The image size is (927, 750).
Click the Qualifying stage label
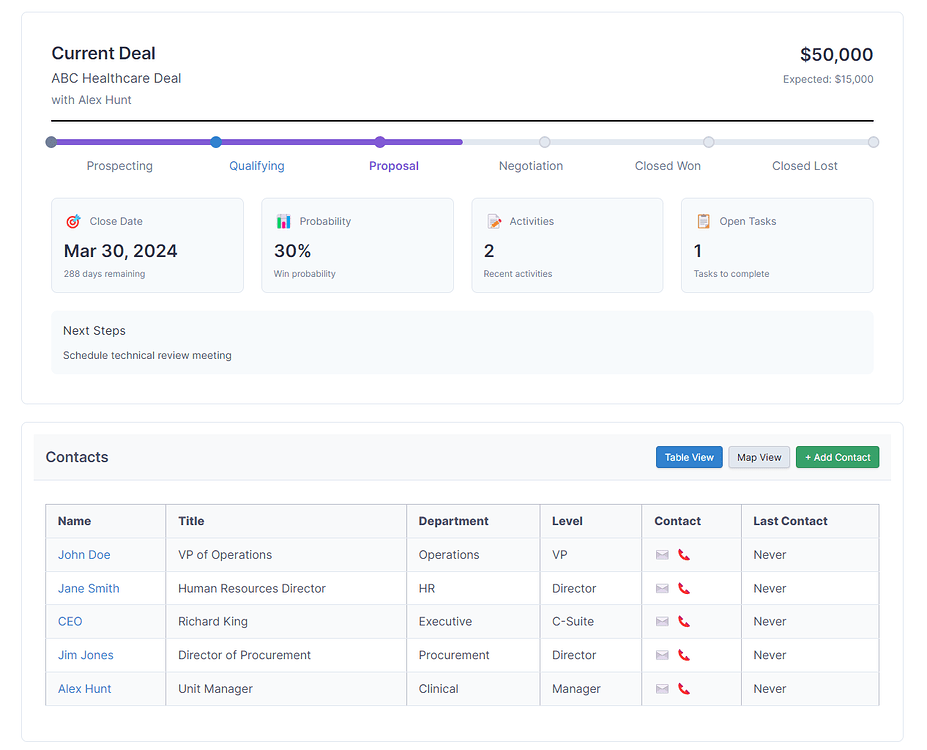pyautogui.click(x=256, y=165)
